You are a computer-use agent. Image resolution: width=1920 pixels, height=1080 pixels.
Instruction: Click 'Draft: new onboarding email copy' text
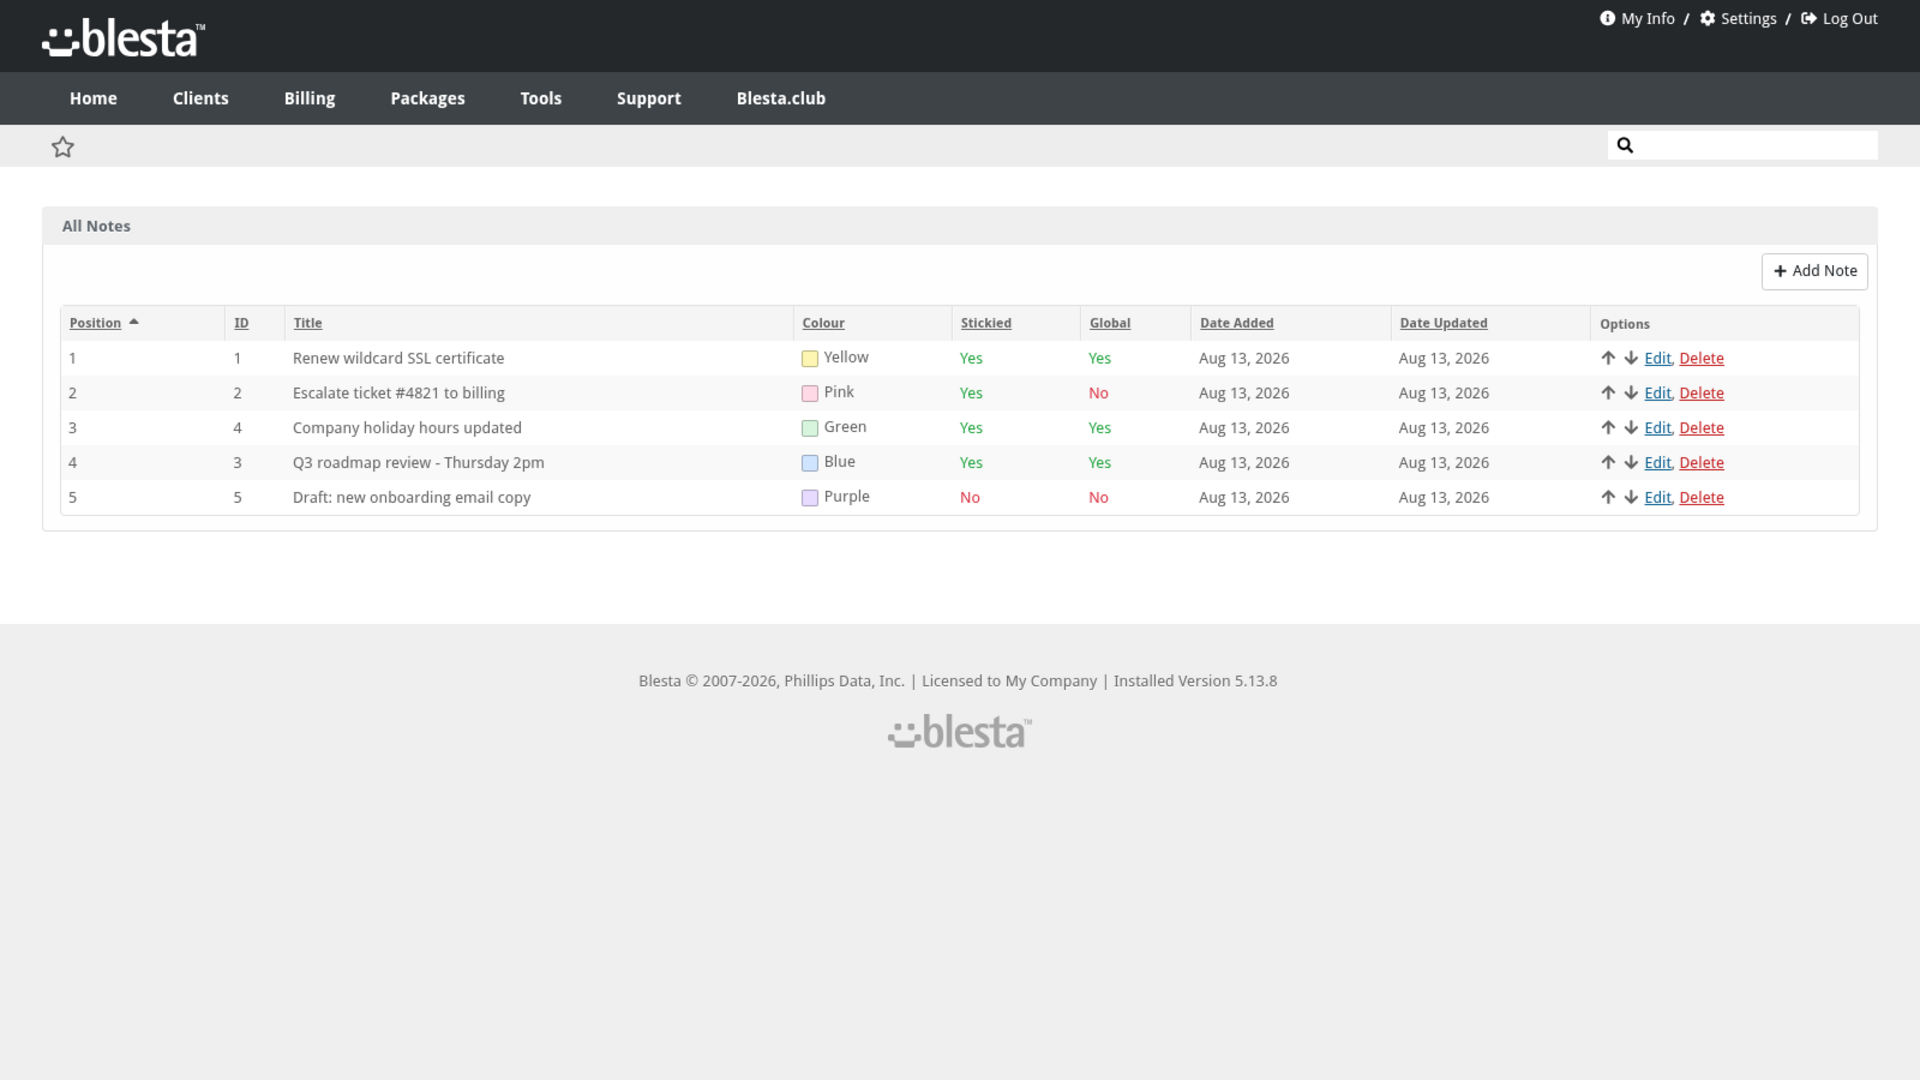[x=411, y=497]
